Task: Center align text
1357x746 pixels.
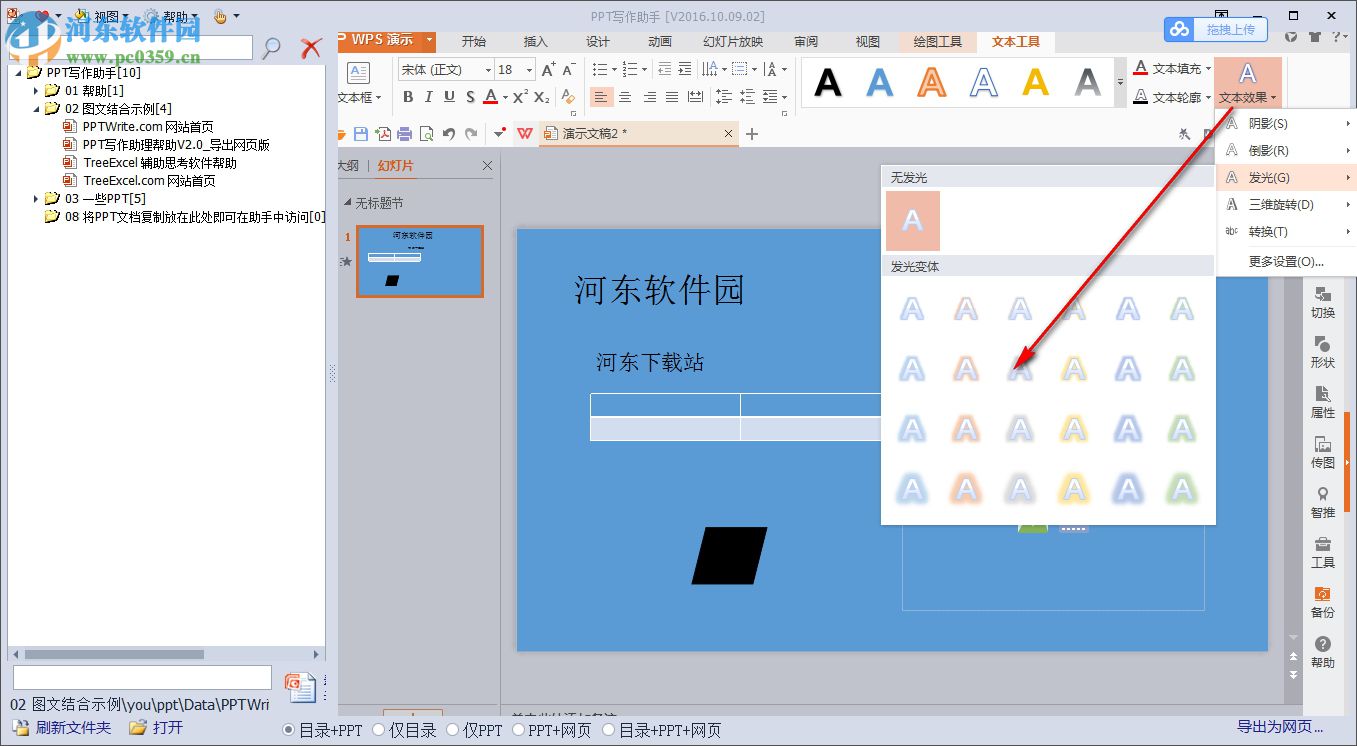Action: (625, 97)
